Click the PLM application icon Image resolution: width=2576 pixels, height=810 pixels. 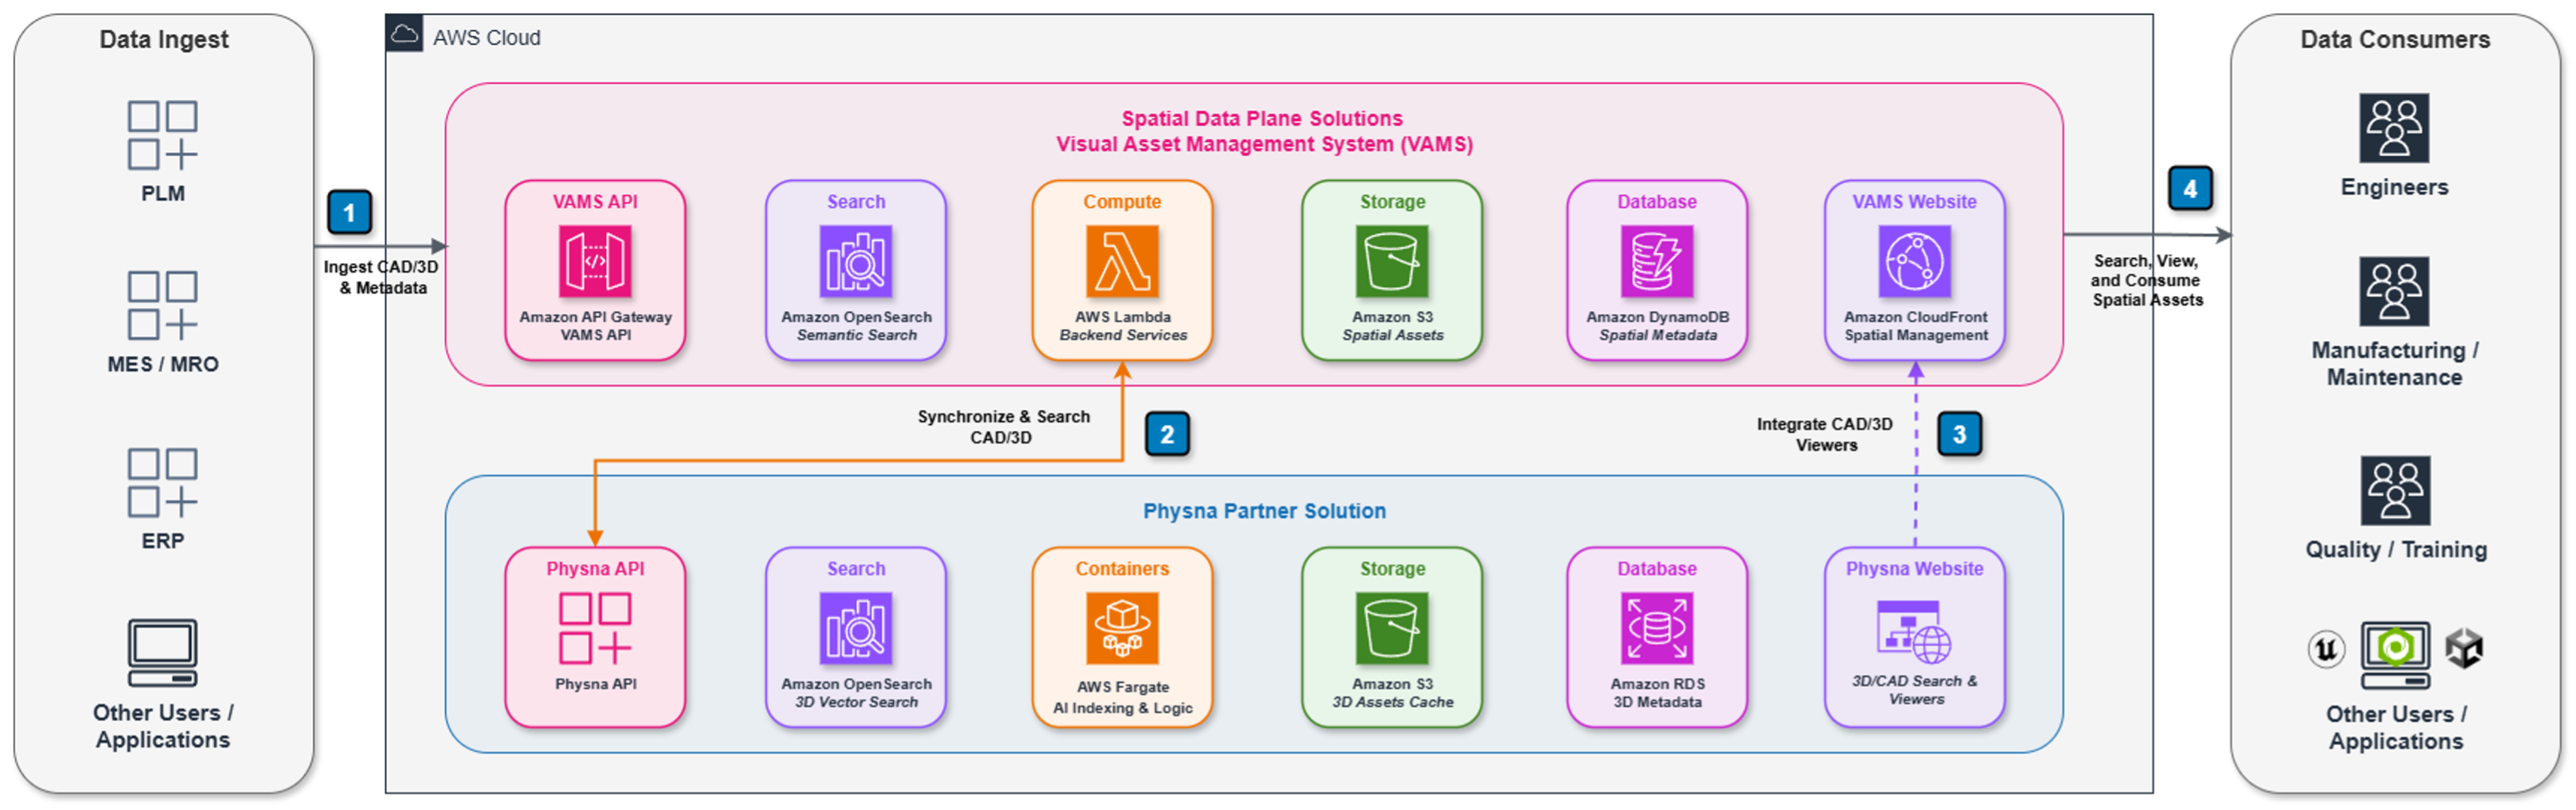[x=162, y=135]
